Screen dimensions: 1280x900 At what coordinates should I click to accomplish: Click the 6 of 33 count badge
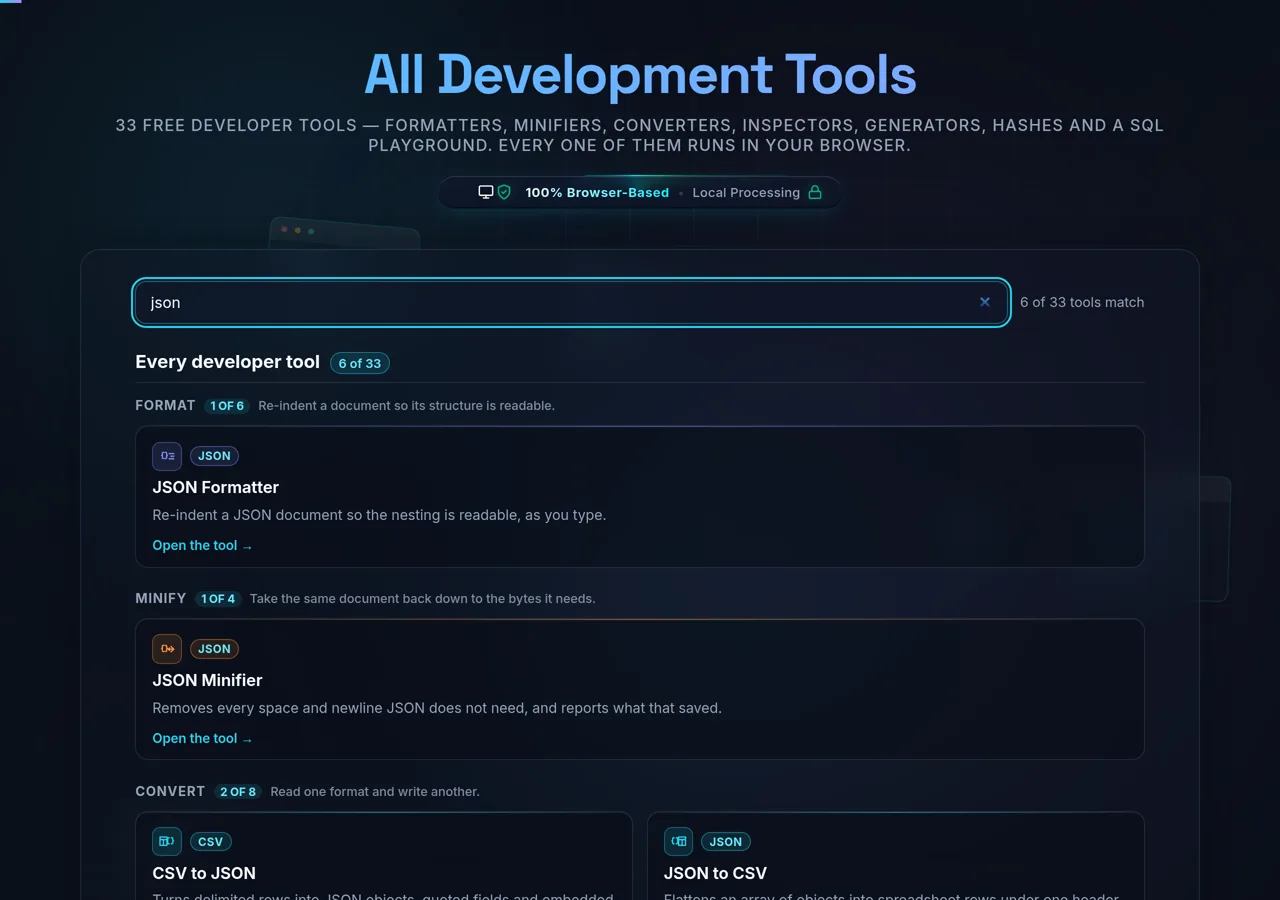point(360,363)
